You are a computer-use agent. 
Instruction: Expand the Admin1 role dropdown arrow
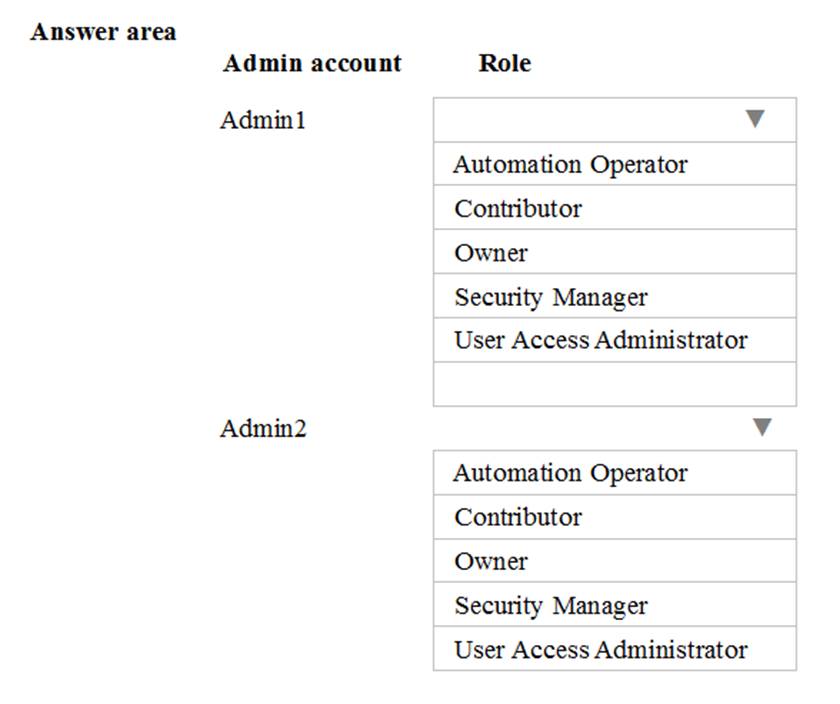coord(755,120)
